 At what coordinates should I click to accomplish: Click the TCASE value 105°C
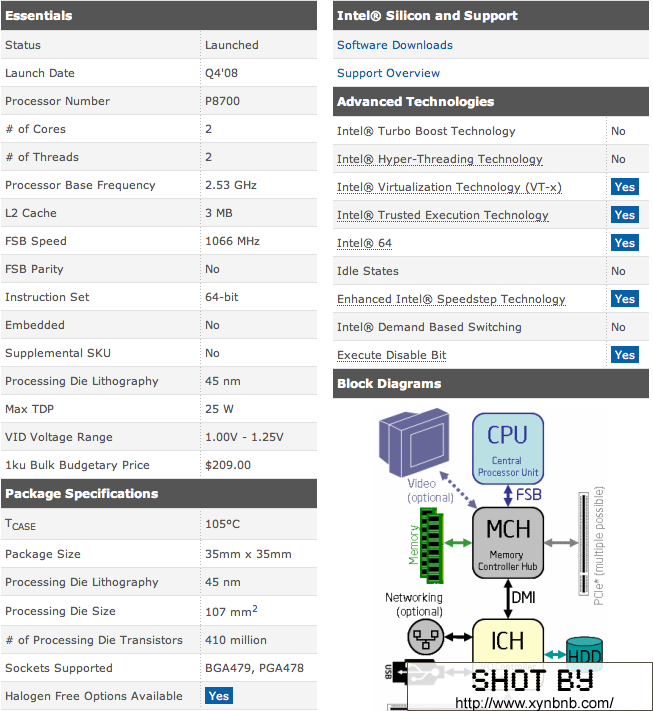tap(222, 524)
